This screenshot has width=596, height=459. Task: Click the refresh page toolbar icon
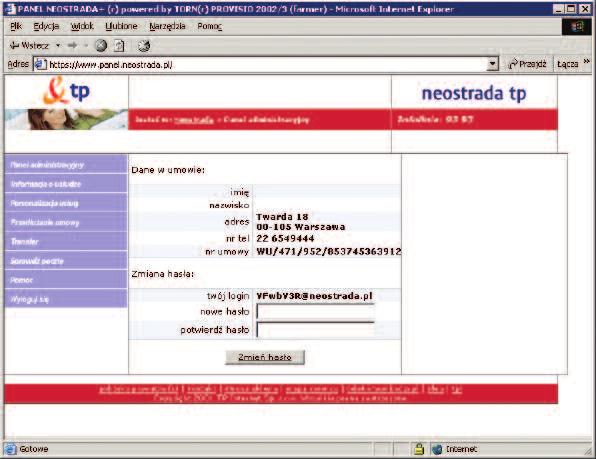click(119, 46)
